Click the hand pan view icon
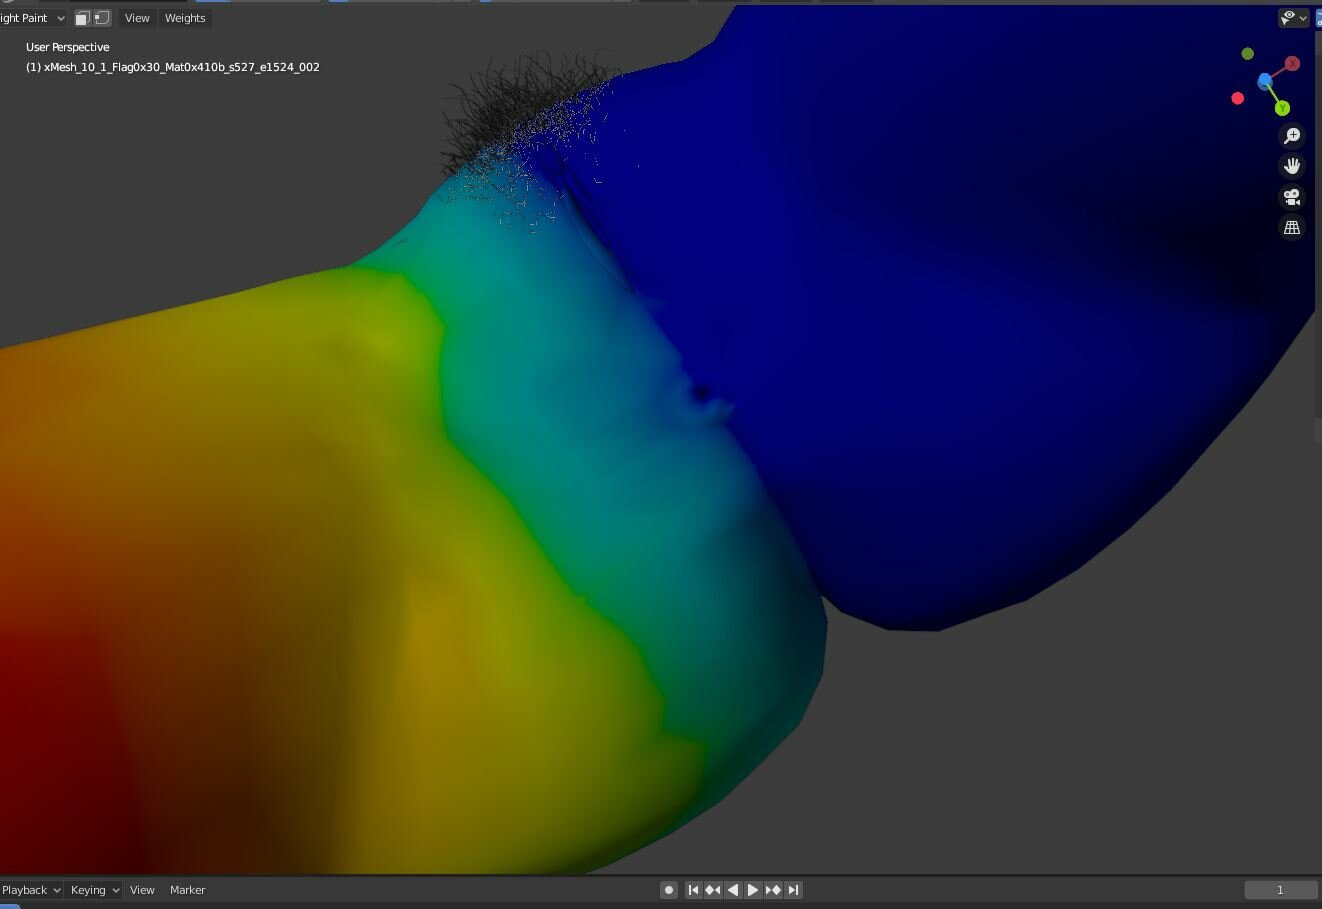The height and width of the screenshot is (909, 1322). coord(1292,166)
